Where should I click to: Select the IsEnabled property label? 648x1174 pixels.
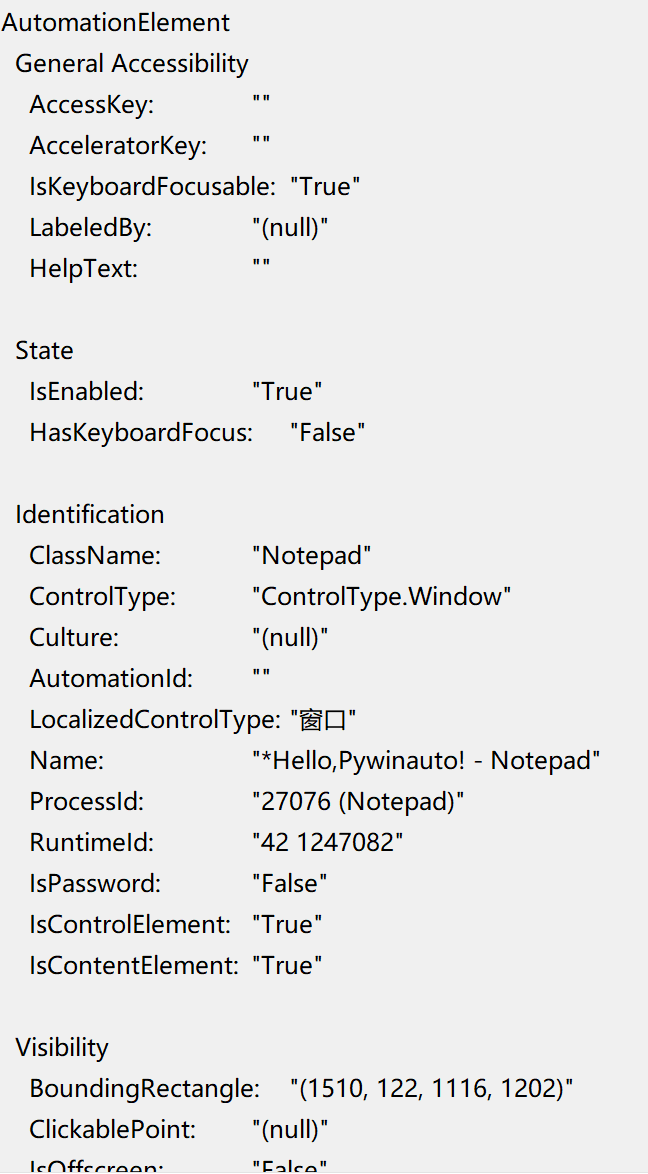(86, 392)
